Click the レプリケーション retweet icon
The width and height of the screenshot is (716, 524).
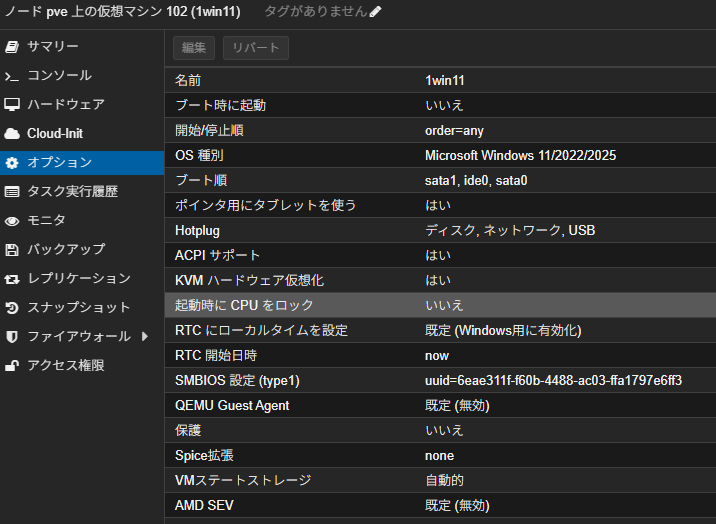point(12,279)
